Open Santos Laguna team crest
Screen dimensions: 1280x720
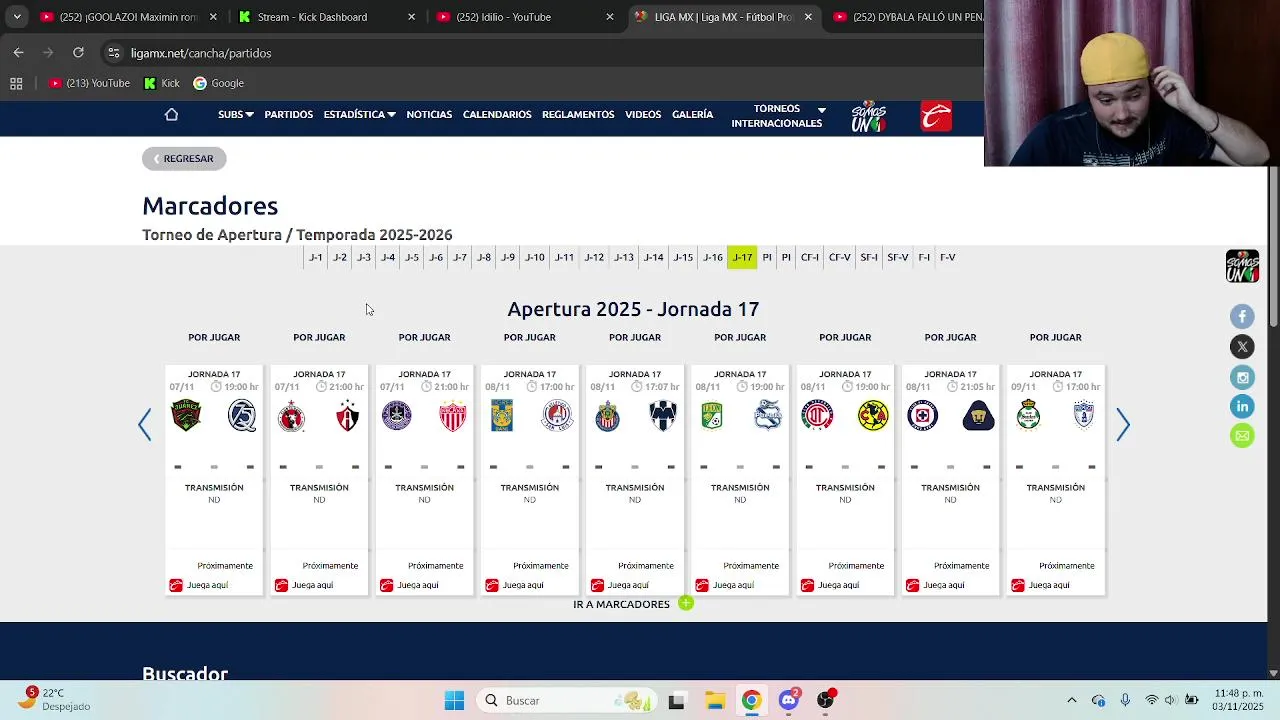click(x=1028, y=415)
